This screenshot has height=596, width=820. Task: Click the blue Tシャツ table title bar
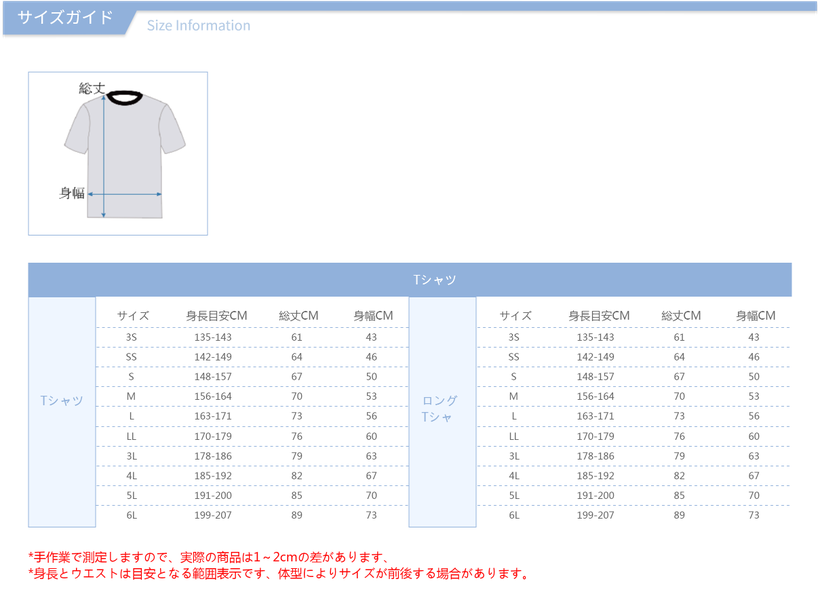pos(410,280)
